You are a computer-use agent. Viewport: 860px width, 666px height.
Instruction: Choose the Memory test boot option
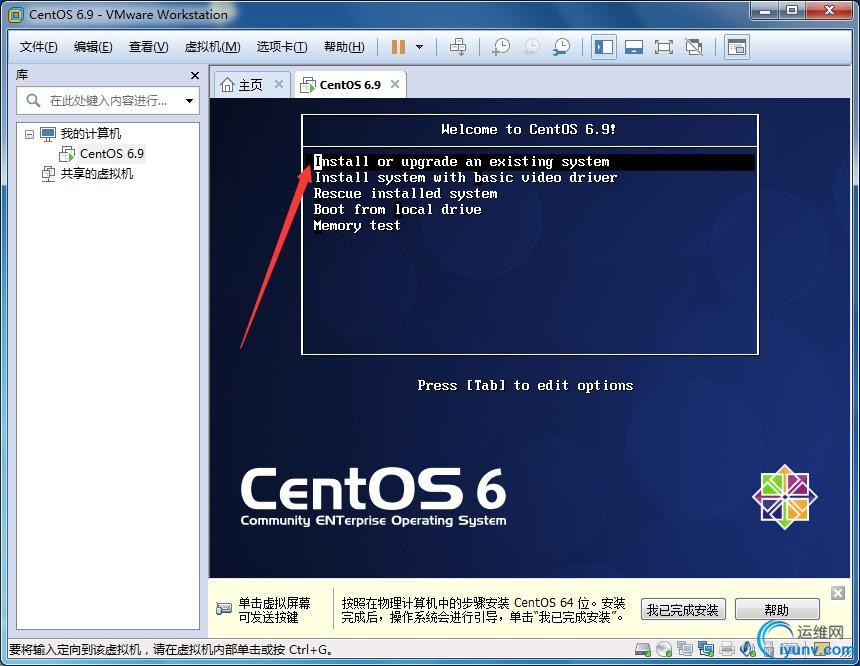tap(357, 225)
